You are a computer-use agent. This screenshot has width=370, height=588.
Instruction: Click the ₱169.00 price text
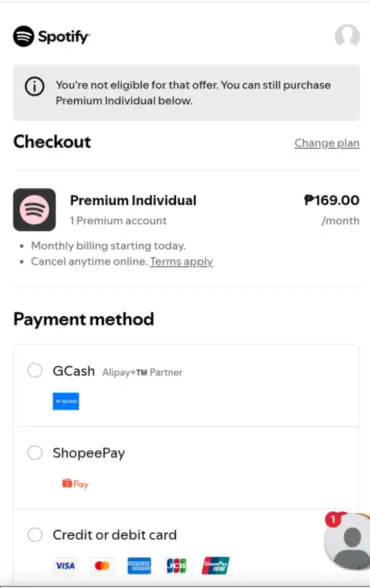[331, 200]
